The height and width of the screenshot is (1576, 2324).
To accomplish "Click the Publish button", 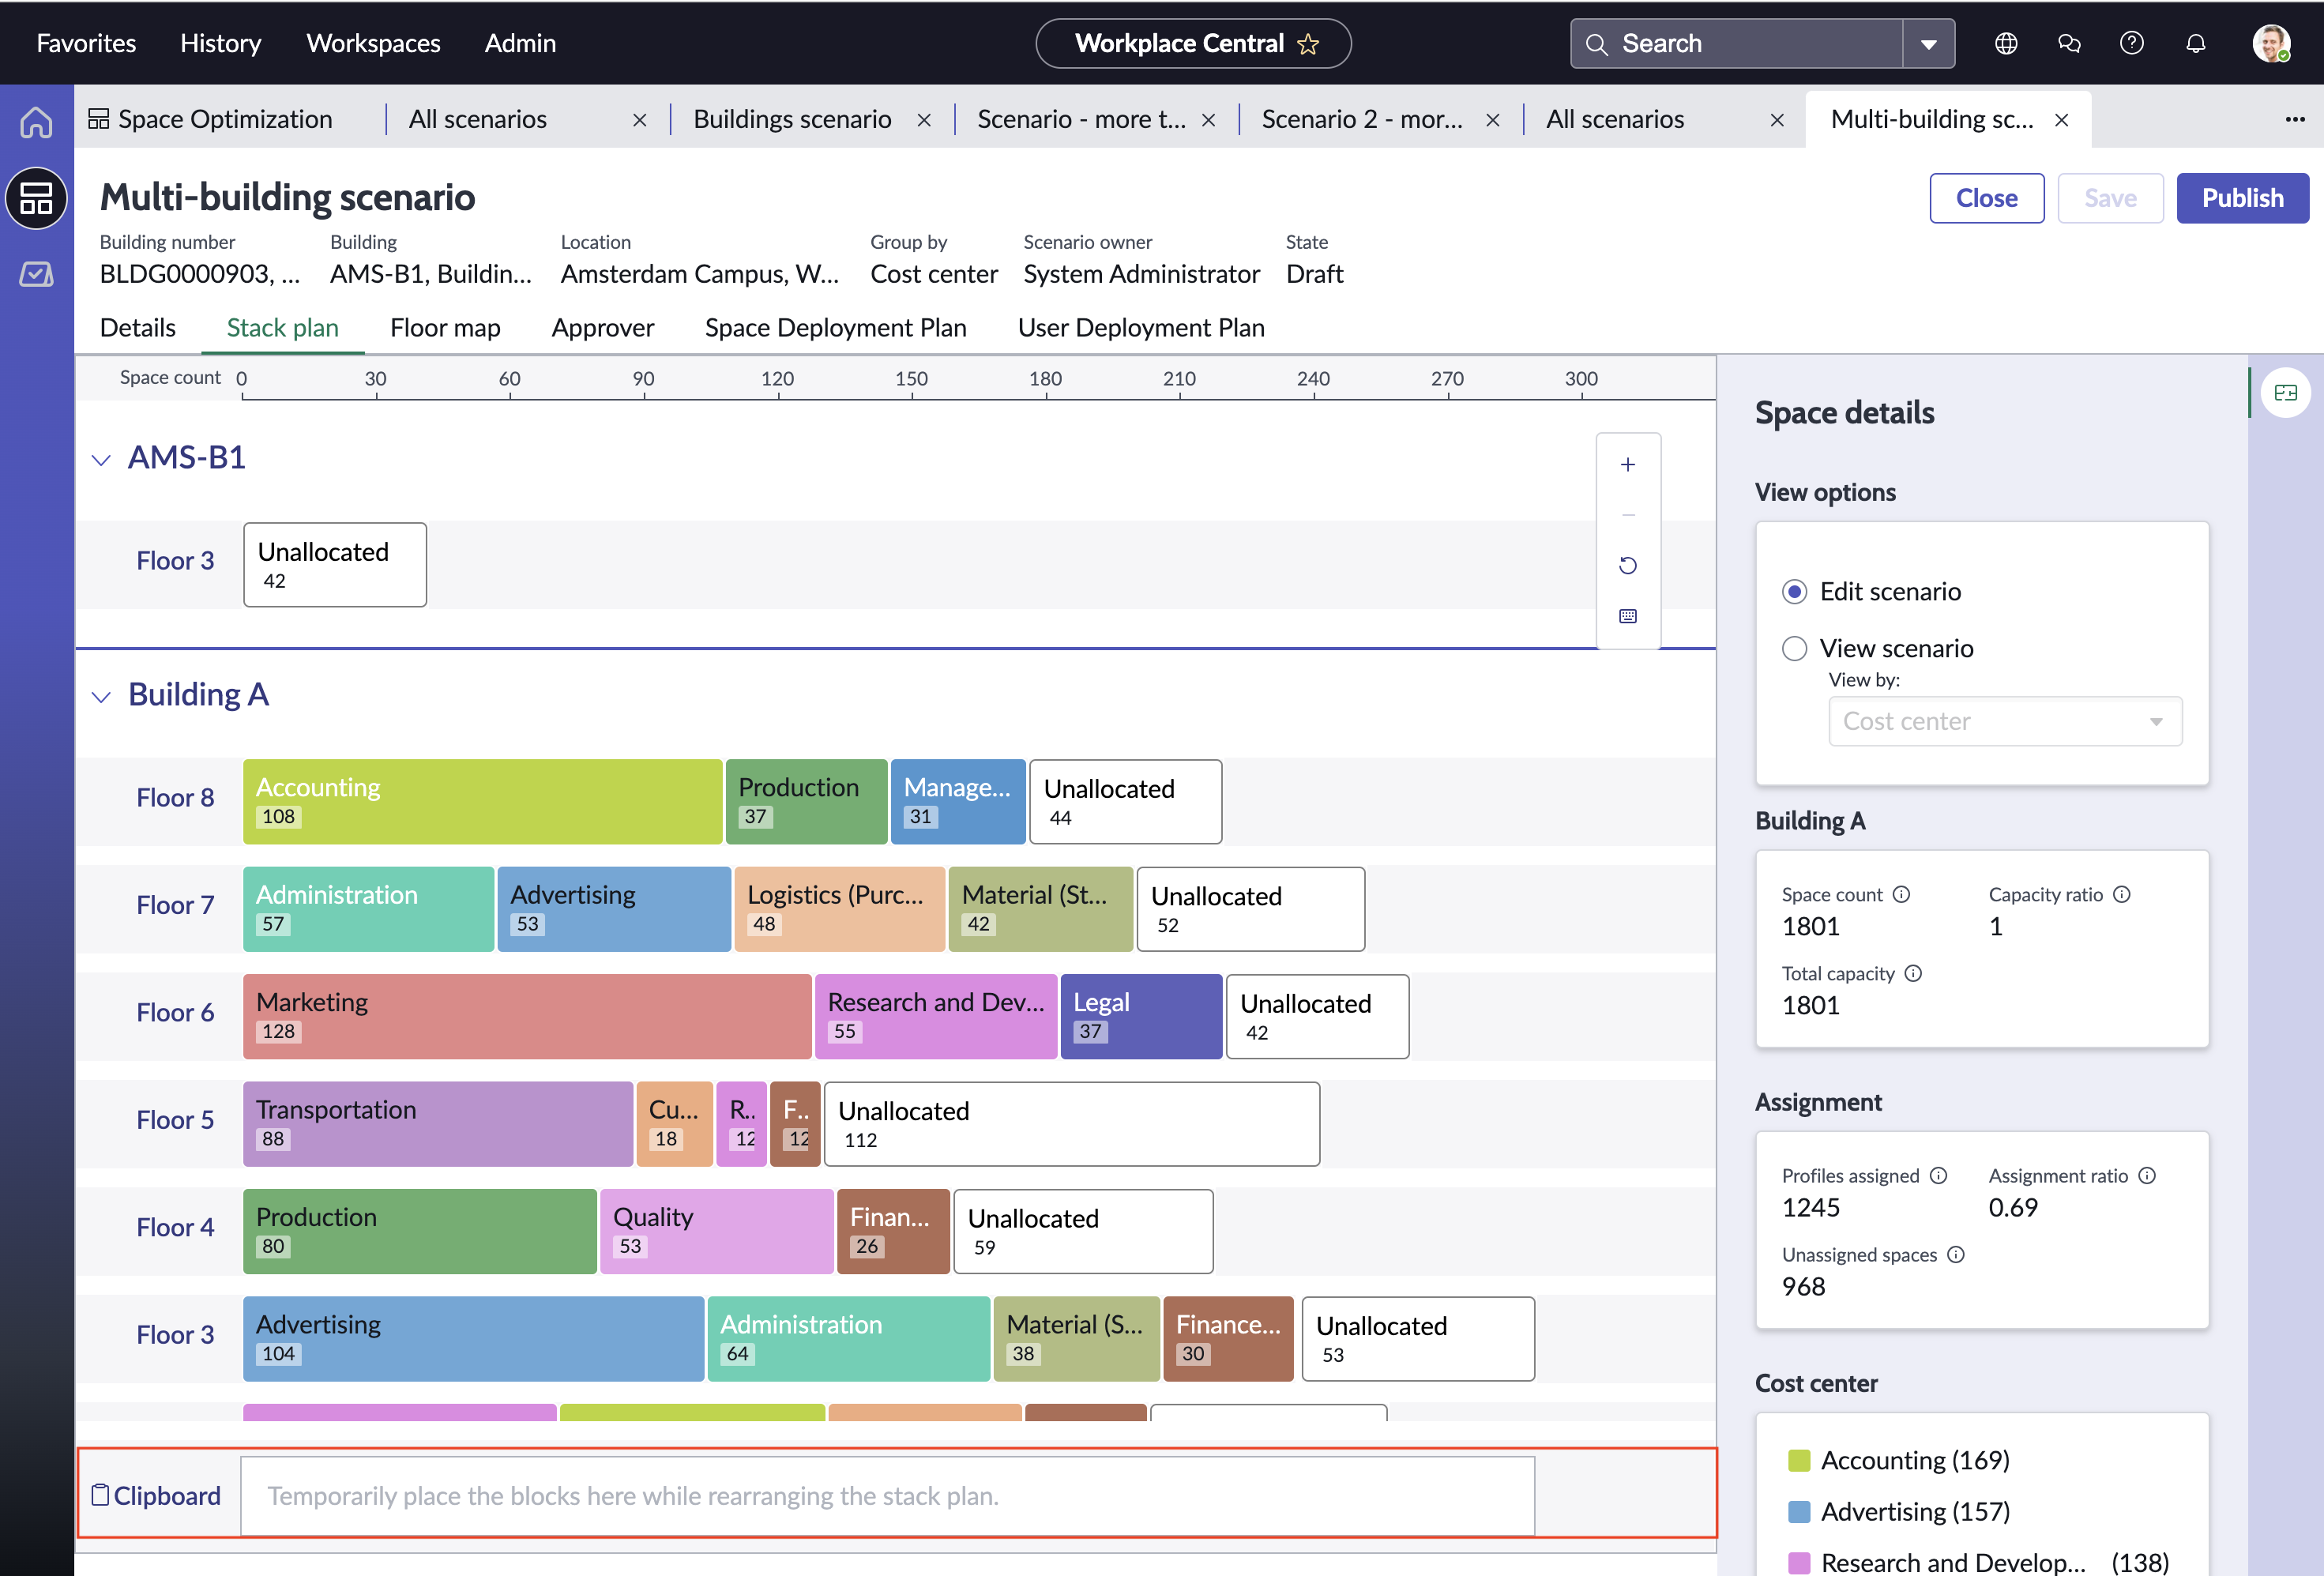I will click(2242, 198).
